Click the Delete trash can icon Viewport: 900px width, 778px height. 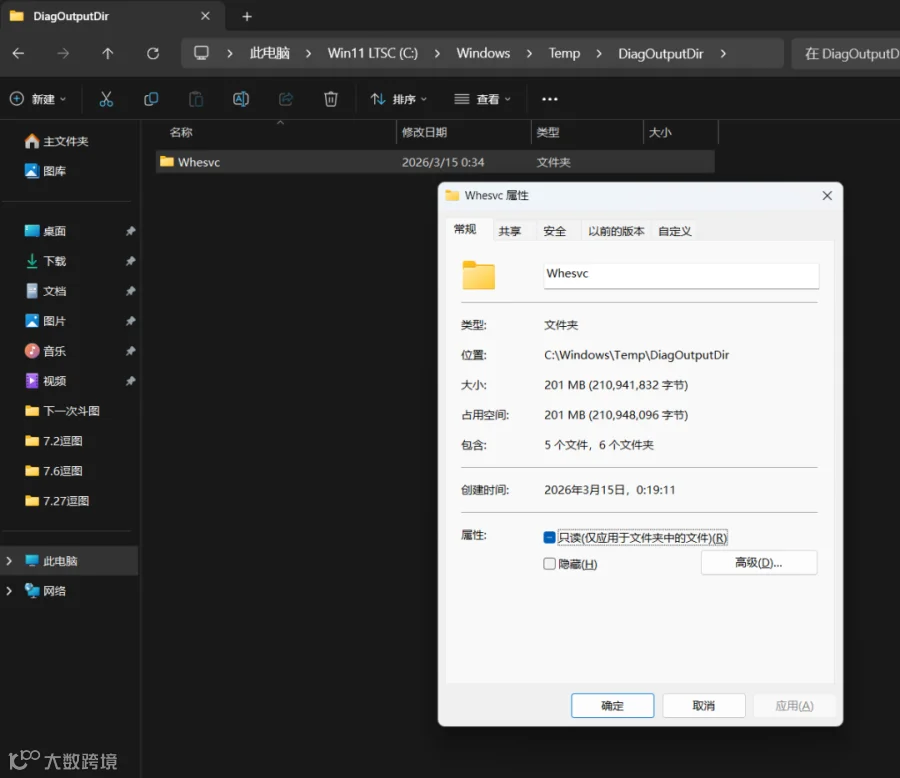click(x=331, y=99)
